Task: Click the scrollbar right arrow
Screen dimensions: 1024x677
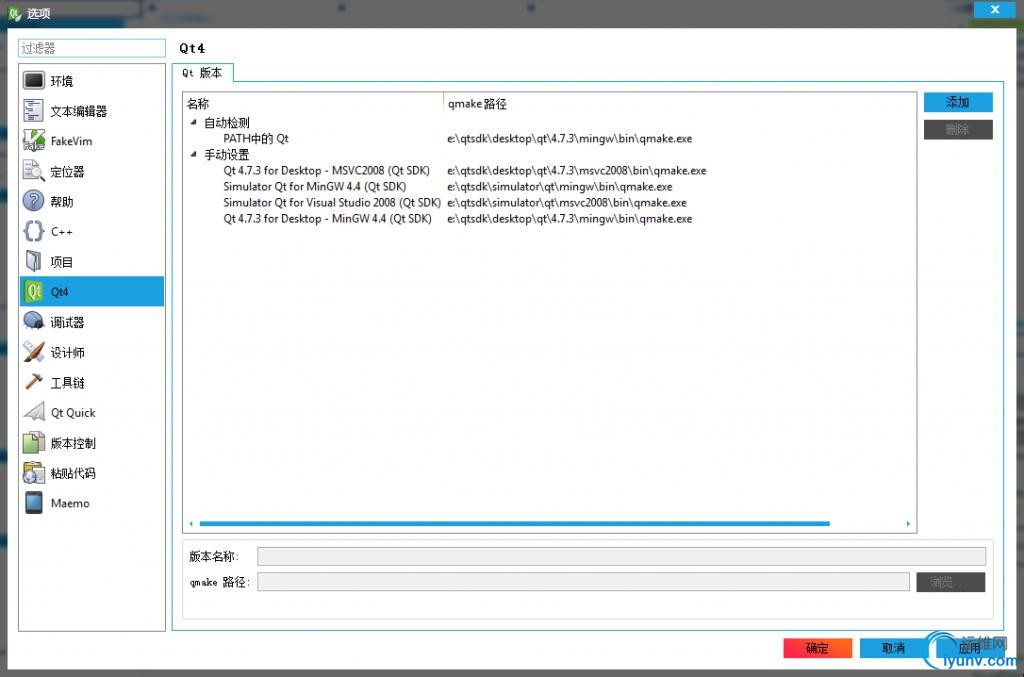Action: (908, 524)
